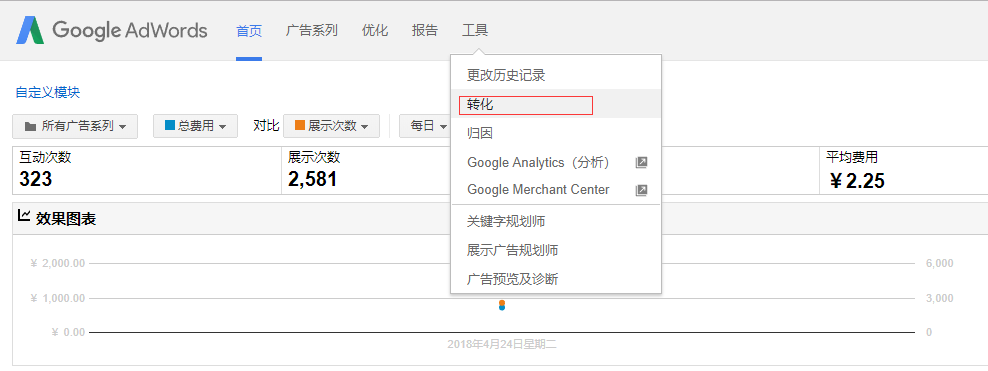Click the orange data point on chart
This screenshot has height=371, width=988.
502,303
